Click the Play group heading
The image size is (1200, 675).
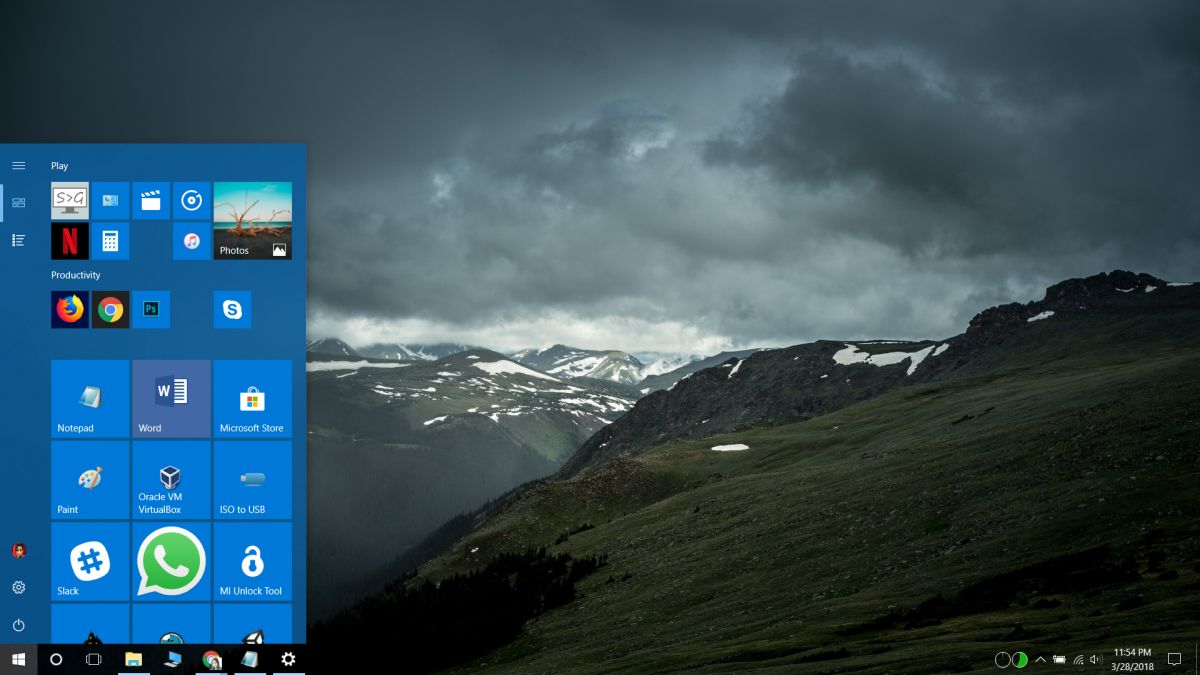[60, 166]
